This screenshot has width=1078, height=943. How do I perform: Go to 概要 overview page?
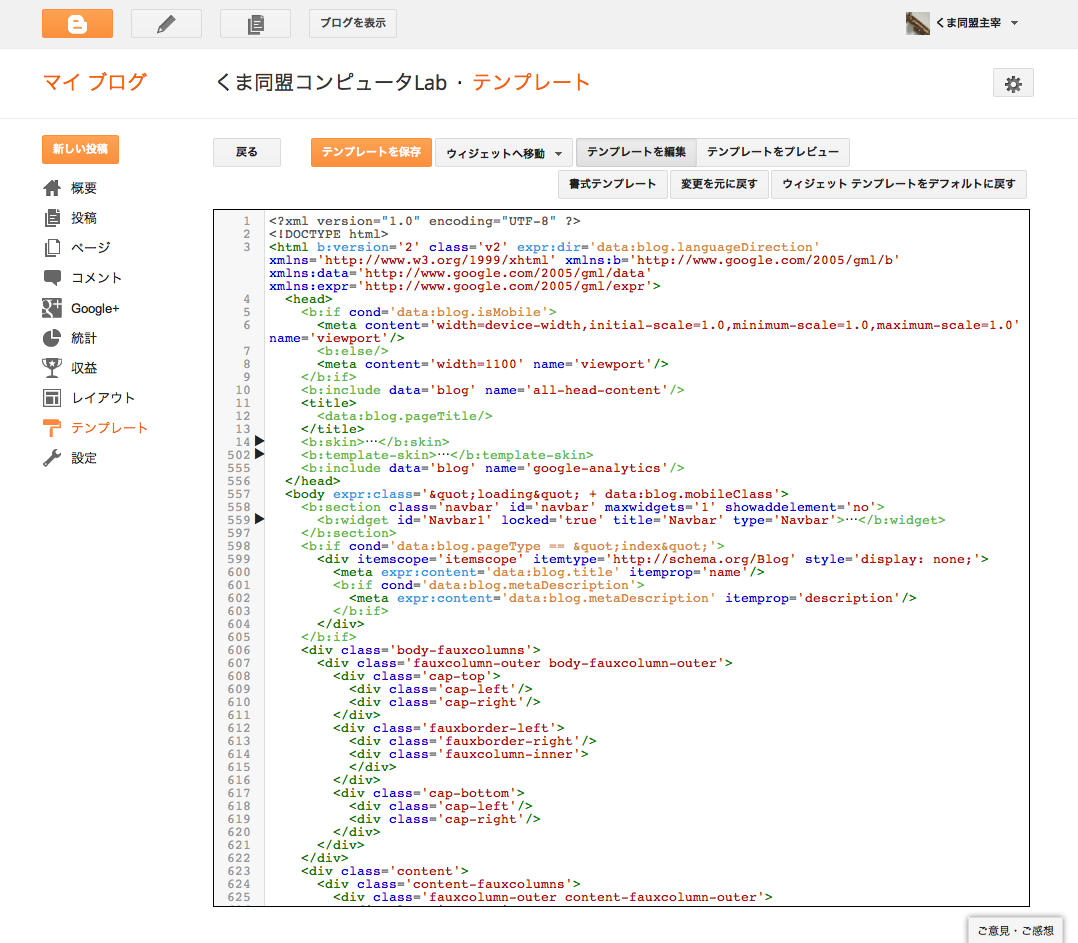point(84,188)
